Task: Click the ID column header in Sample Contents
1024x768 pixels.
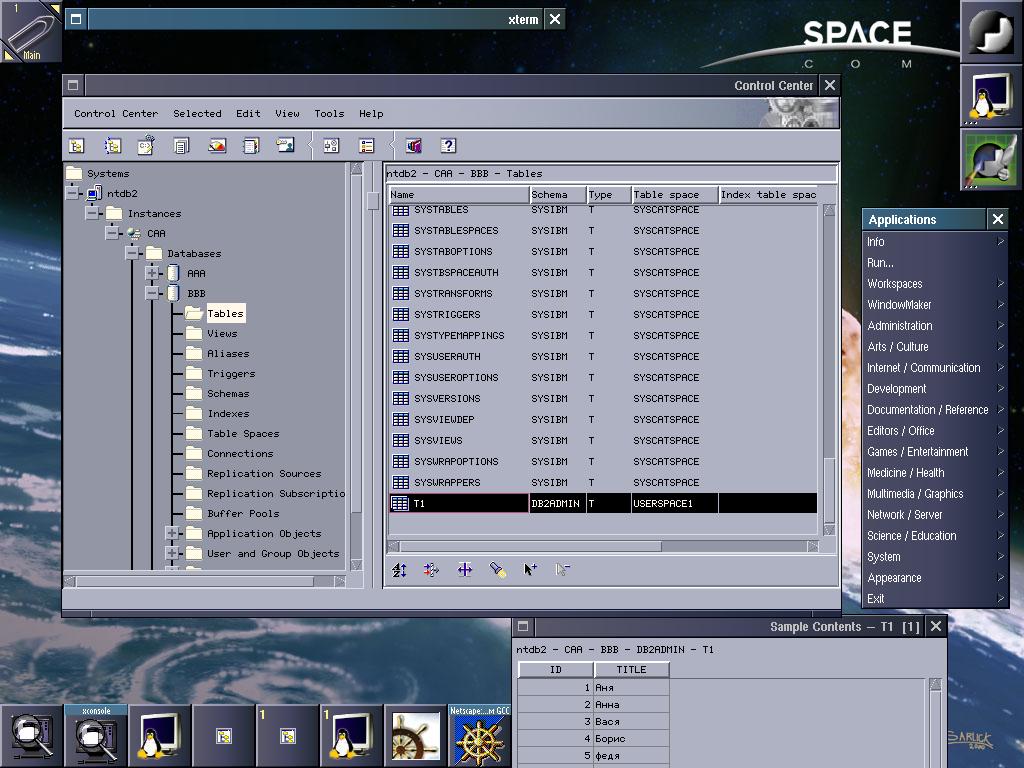Action: (556, 669)
